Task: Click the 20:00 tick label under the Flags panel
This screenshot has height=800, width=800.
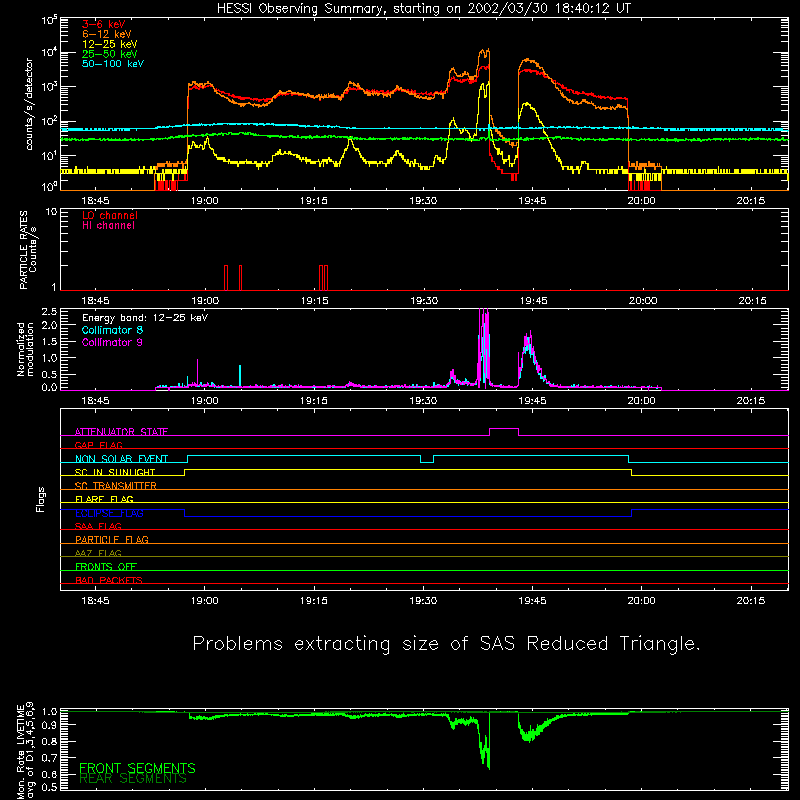Action: pos(641,601)
